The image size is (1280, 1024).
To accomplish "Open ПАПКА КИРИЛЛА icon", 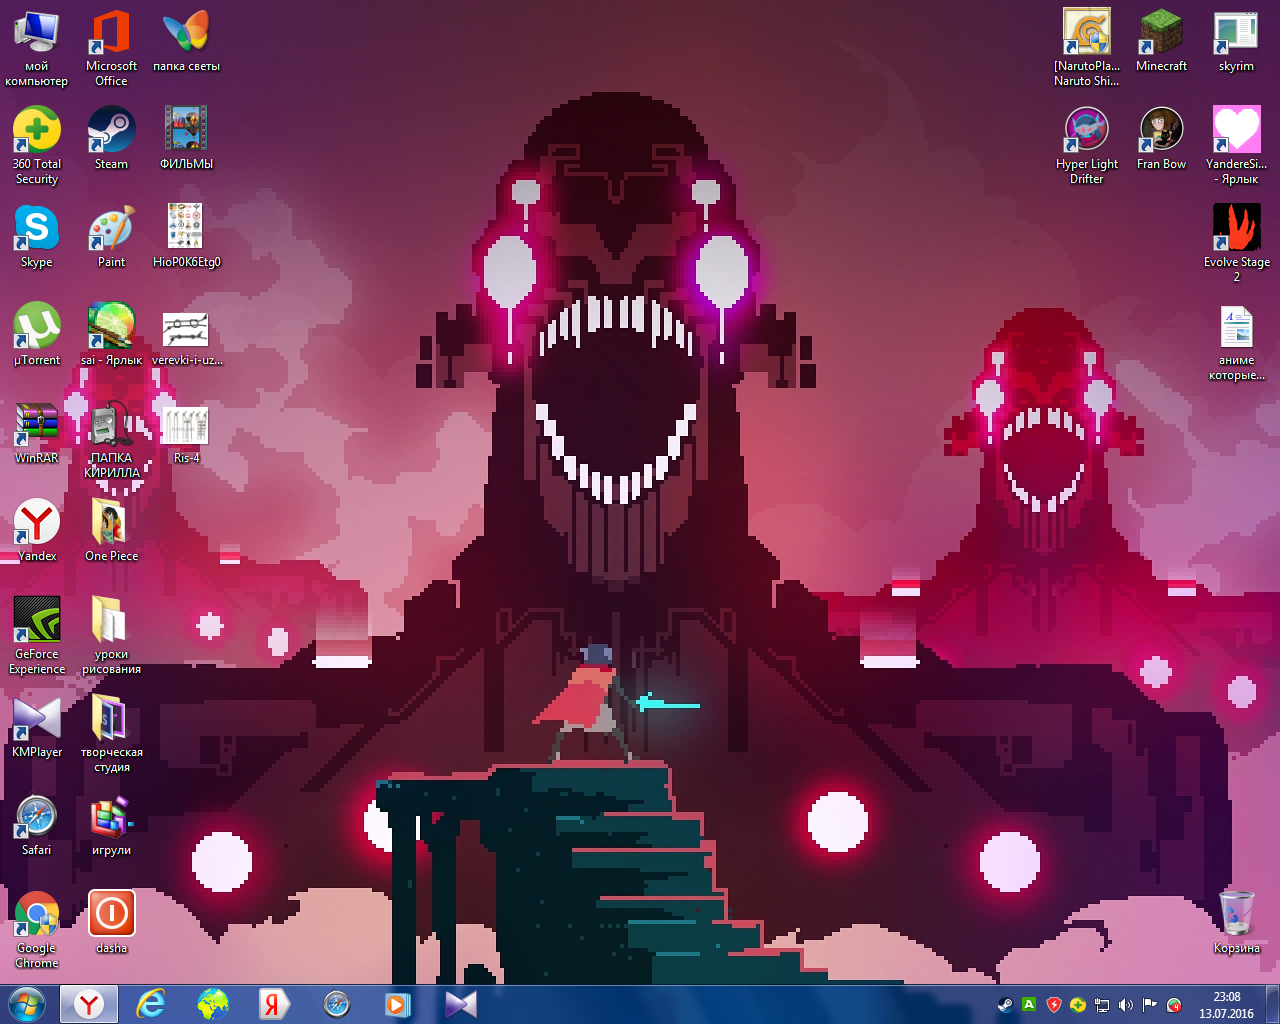I will coord(111,440).
